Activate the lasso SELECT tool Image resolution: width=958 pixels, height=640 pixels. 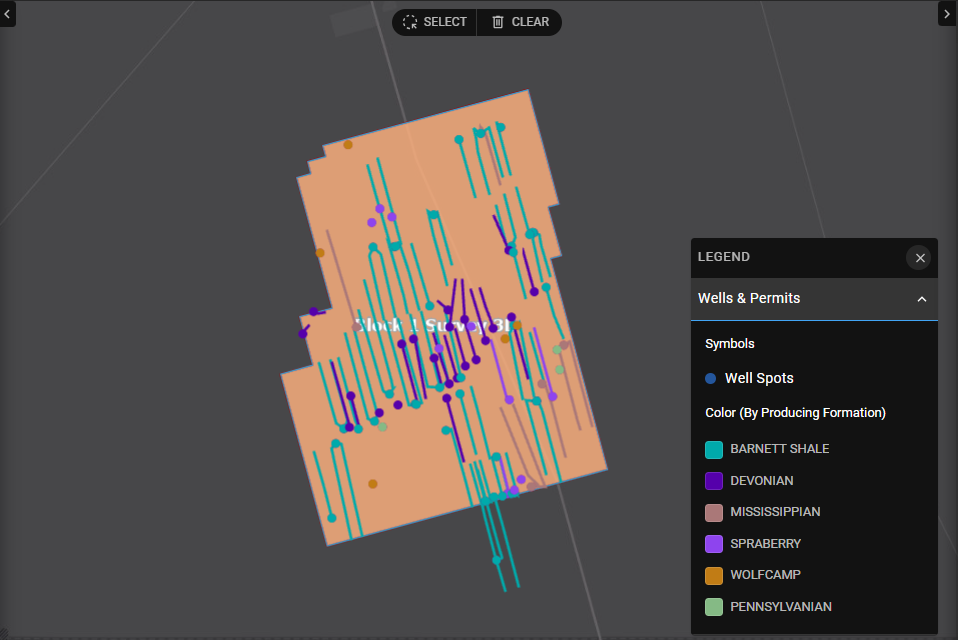pos(435,22)
